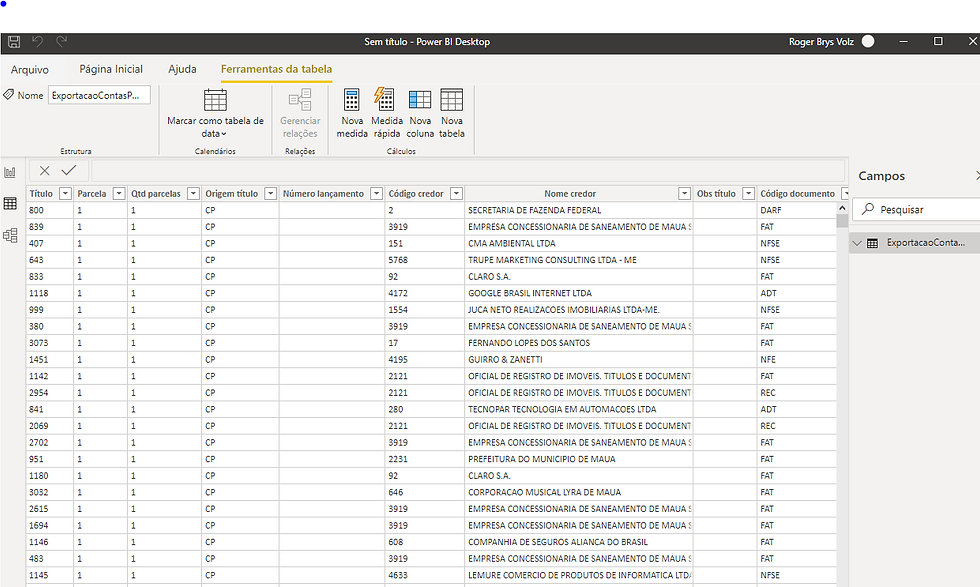
Task: Click the Pesquisar search field
Action: (916, 209)
